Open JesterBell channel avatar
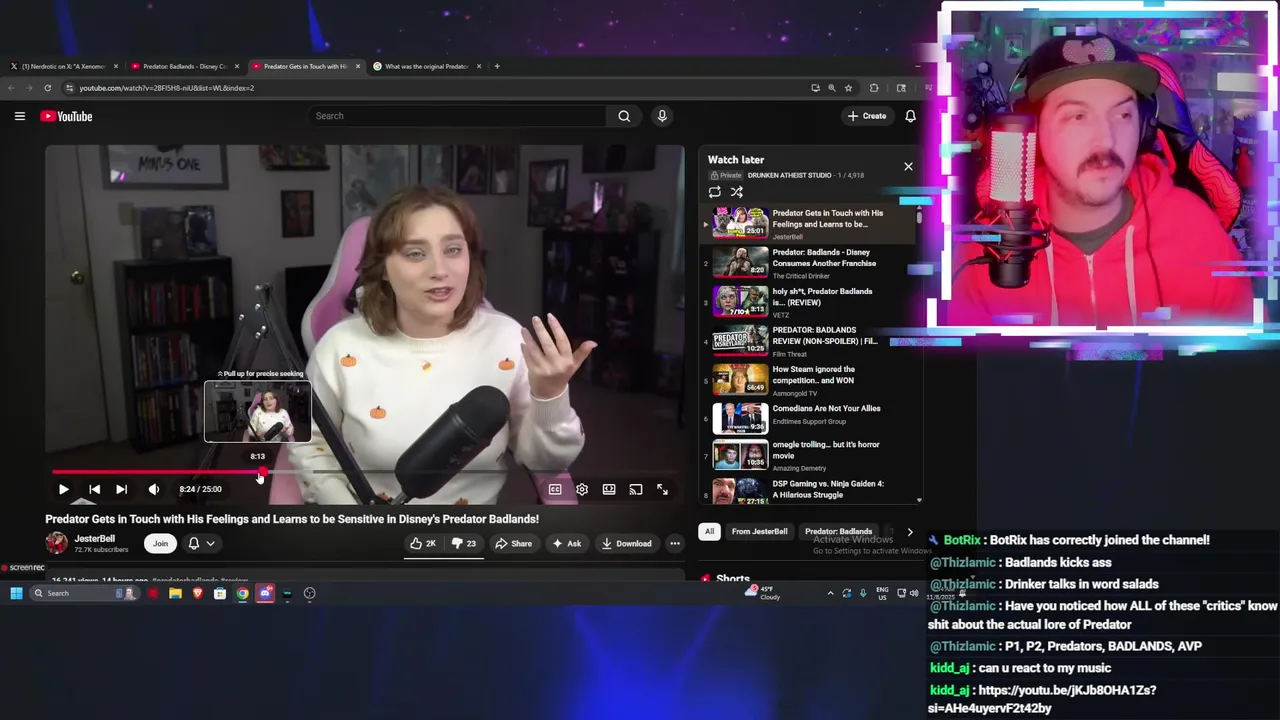 57,543
